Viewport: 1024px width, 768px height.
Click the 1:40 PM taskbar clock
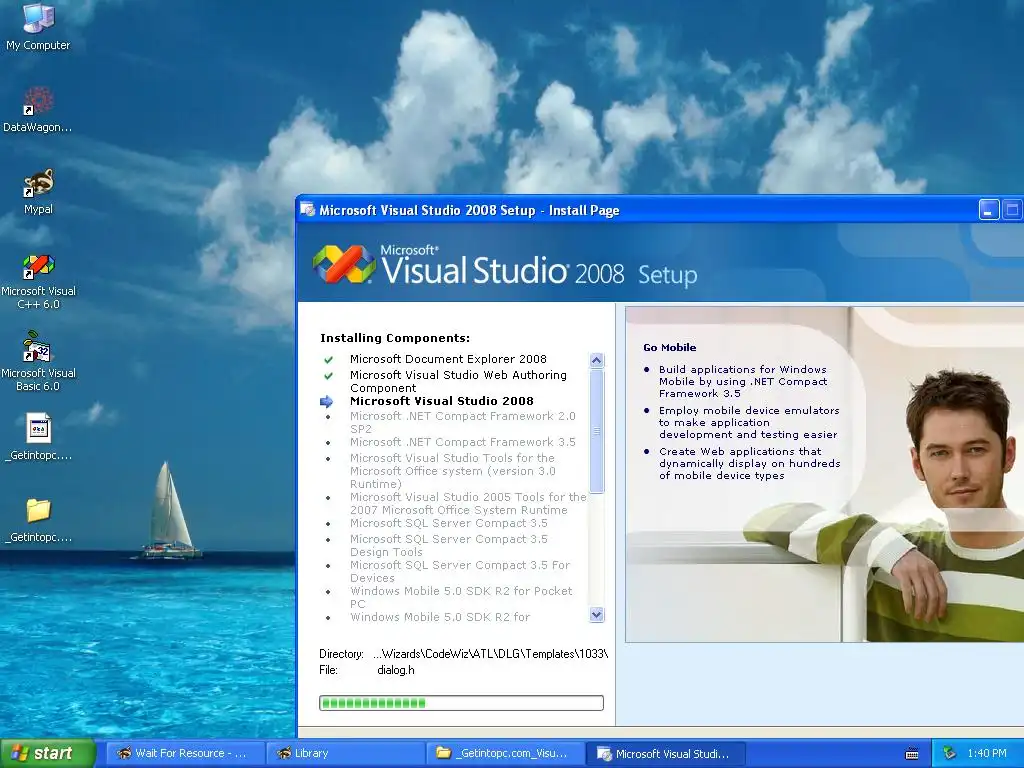point(987,753)
